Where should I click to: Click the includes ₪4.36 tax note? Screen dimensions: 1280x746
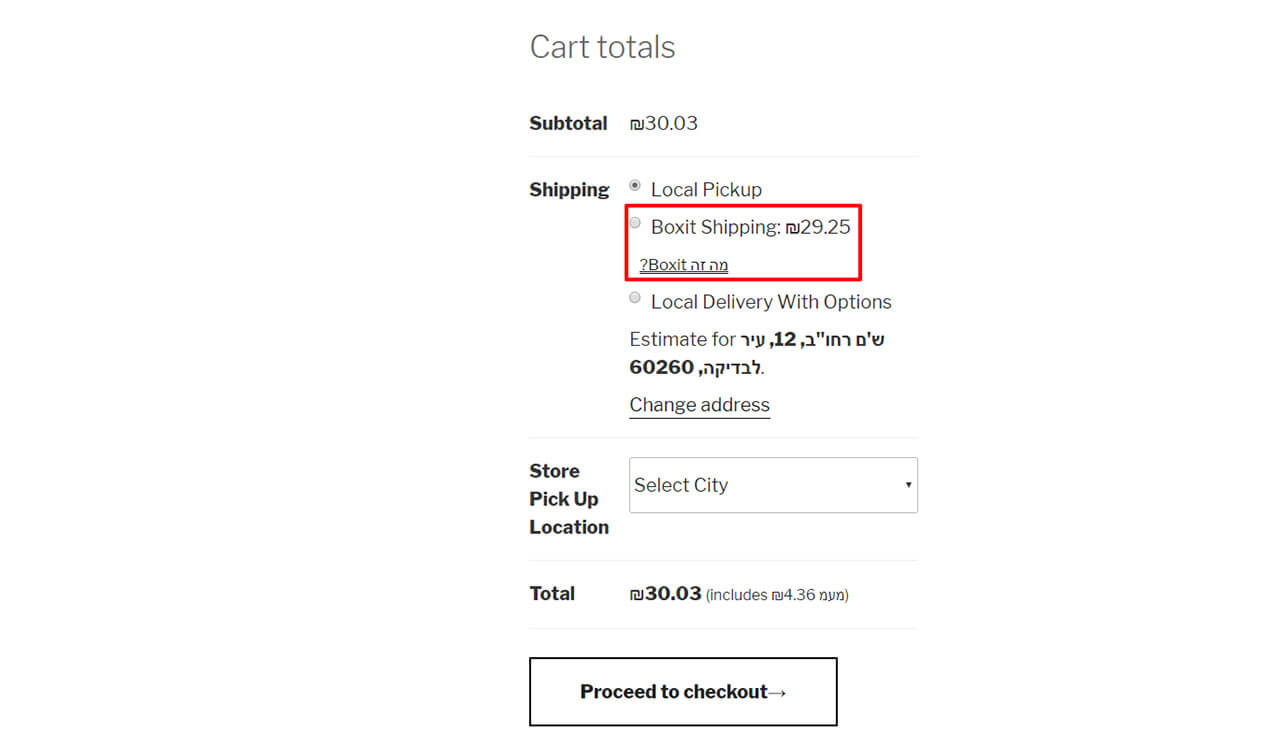[x=777, y=595]
